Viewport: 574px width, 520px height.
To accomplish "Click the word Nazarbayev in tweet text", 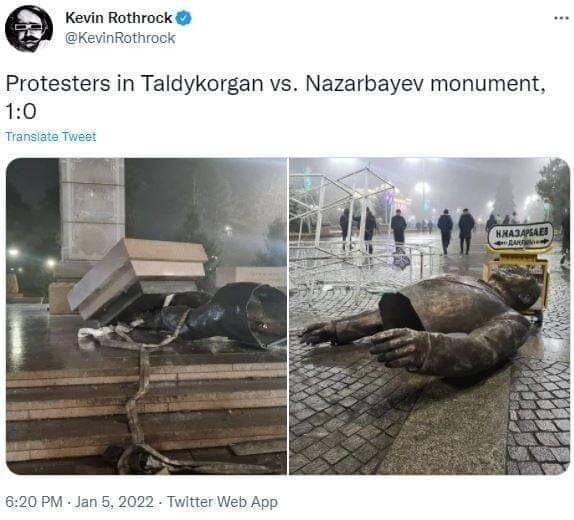I will (364, 84).
